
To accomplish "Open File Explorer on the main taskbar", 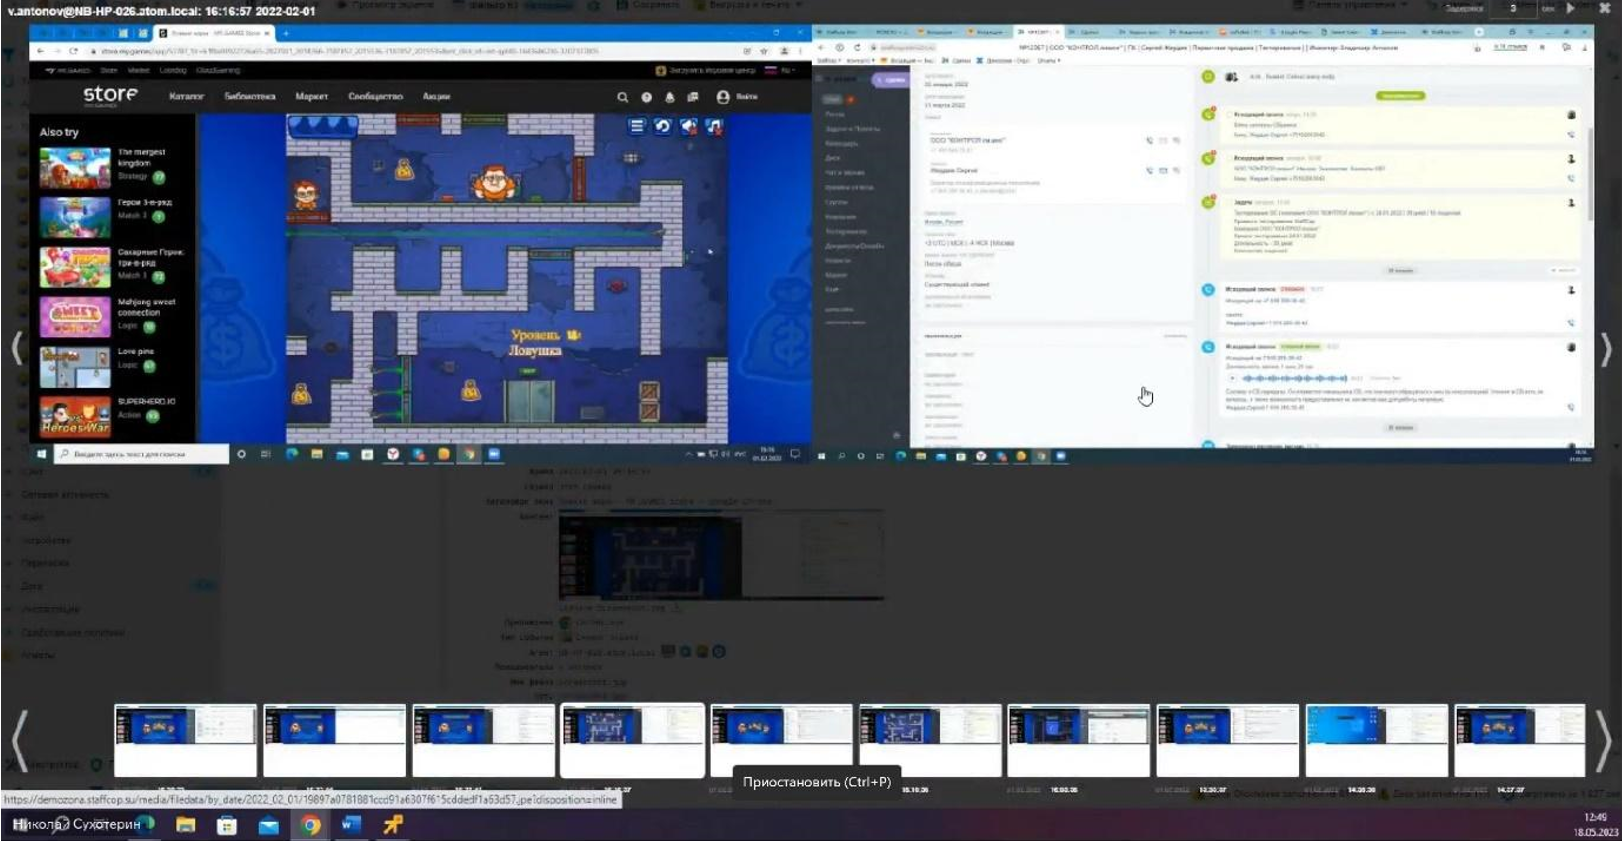I will [185, 825].
